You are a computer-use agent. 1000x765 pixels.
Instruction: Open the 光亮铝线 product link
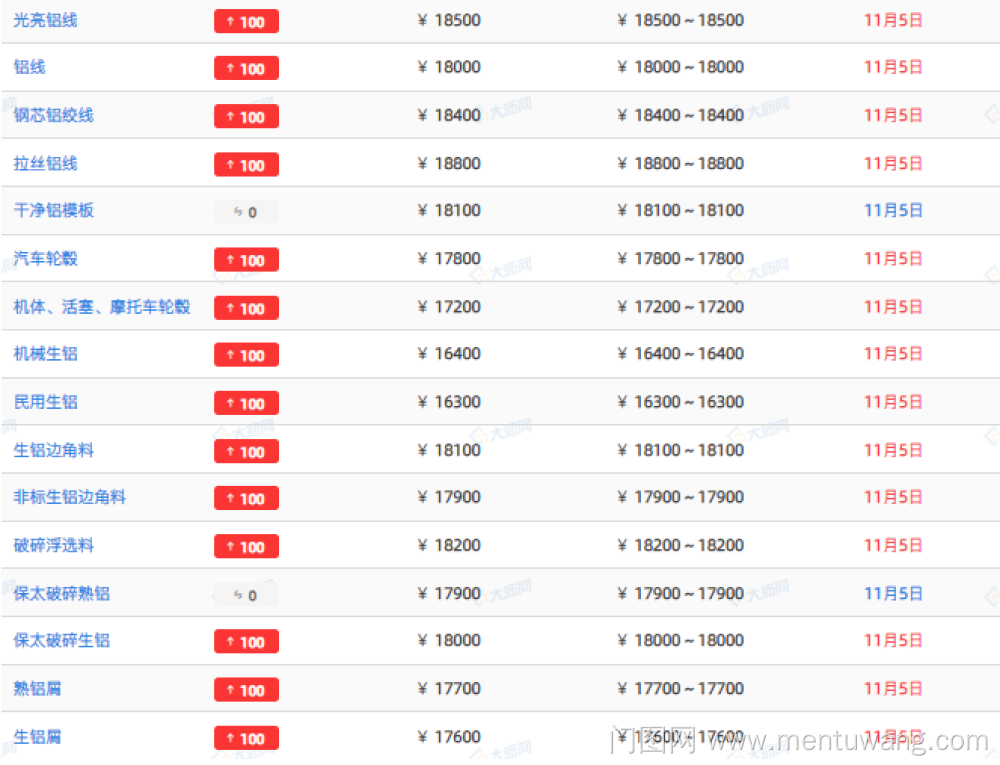coord(45,20)
